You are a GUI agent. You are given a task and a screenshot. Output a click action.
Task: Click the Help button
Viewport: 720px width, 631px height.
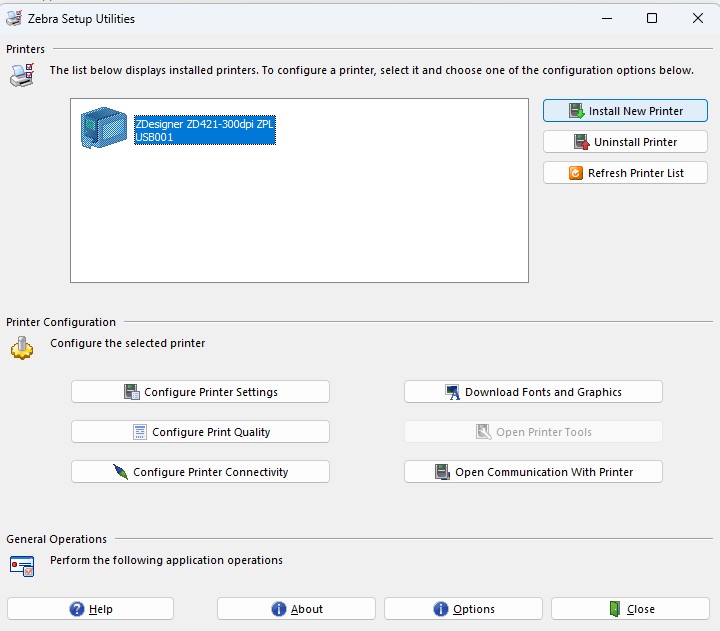tap(90, 609)
